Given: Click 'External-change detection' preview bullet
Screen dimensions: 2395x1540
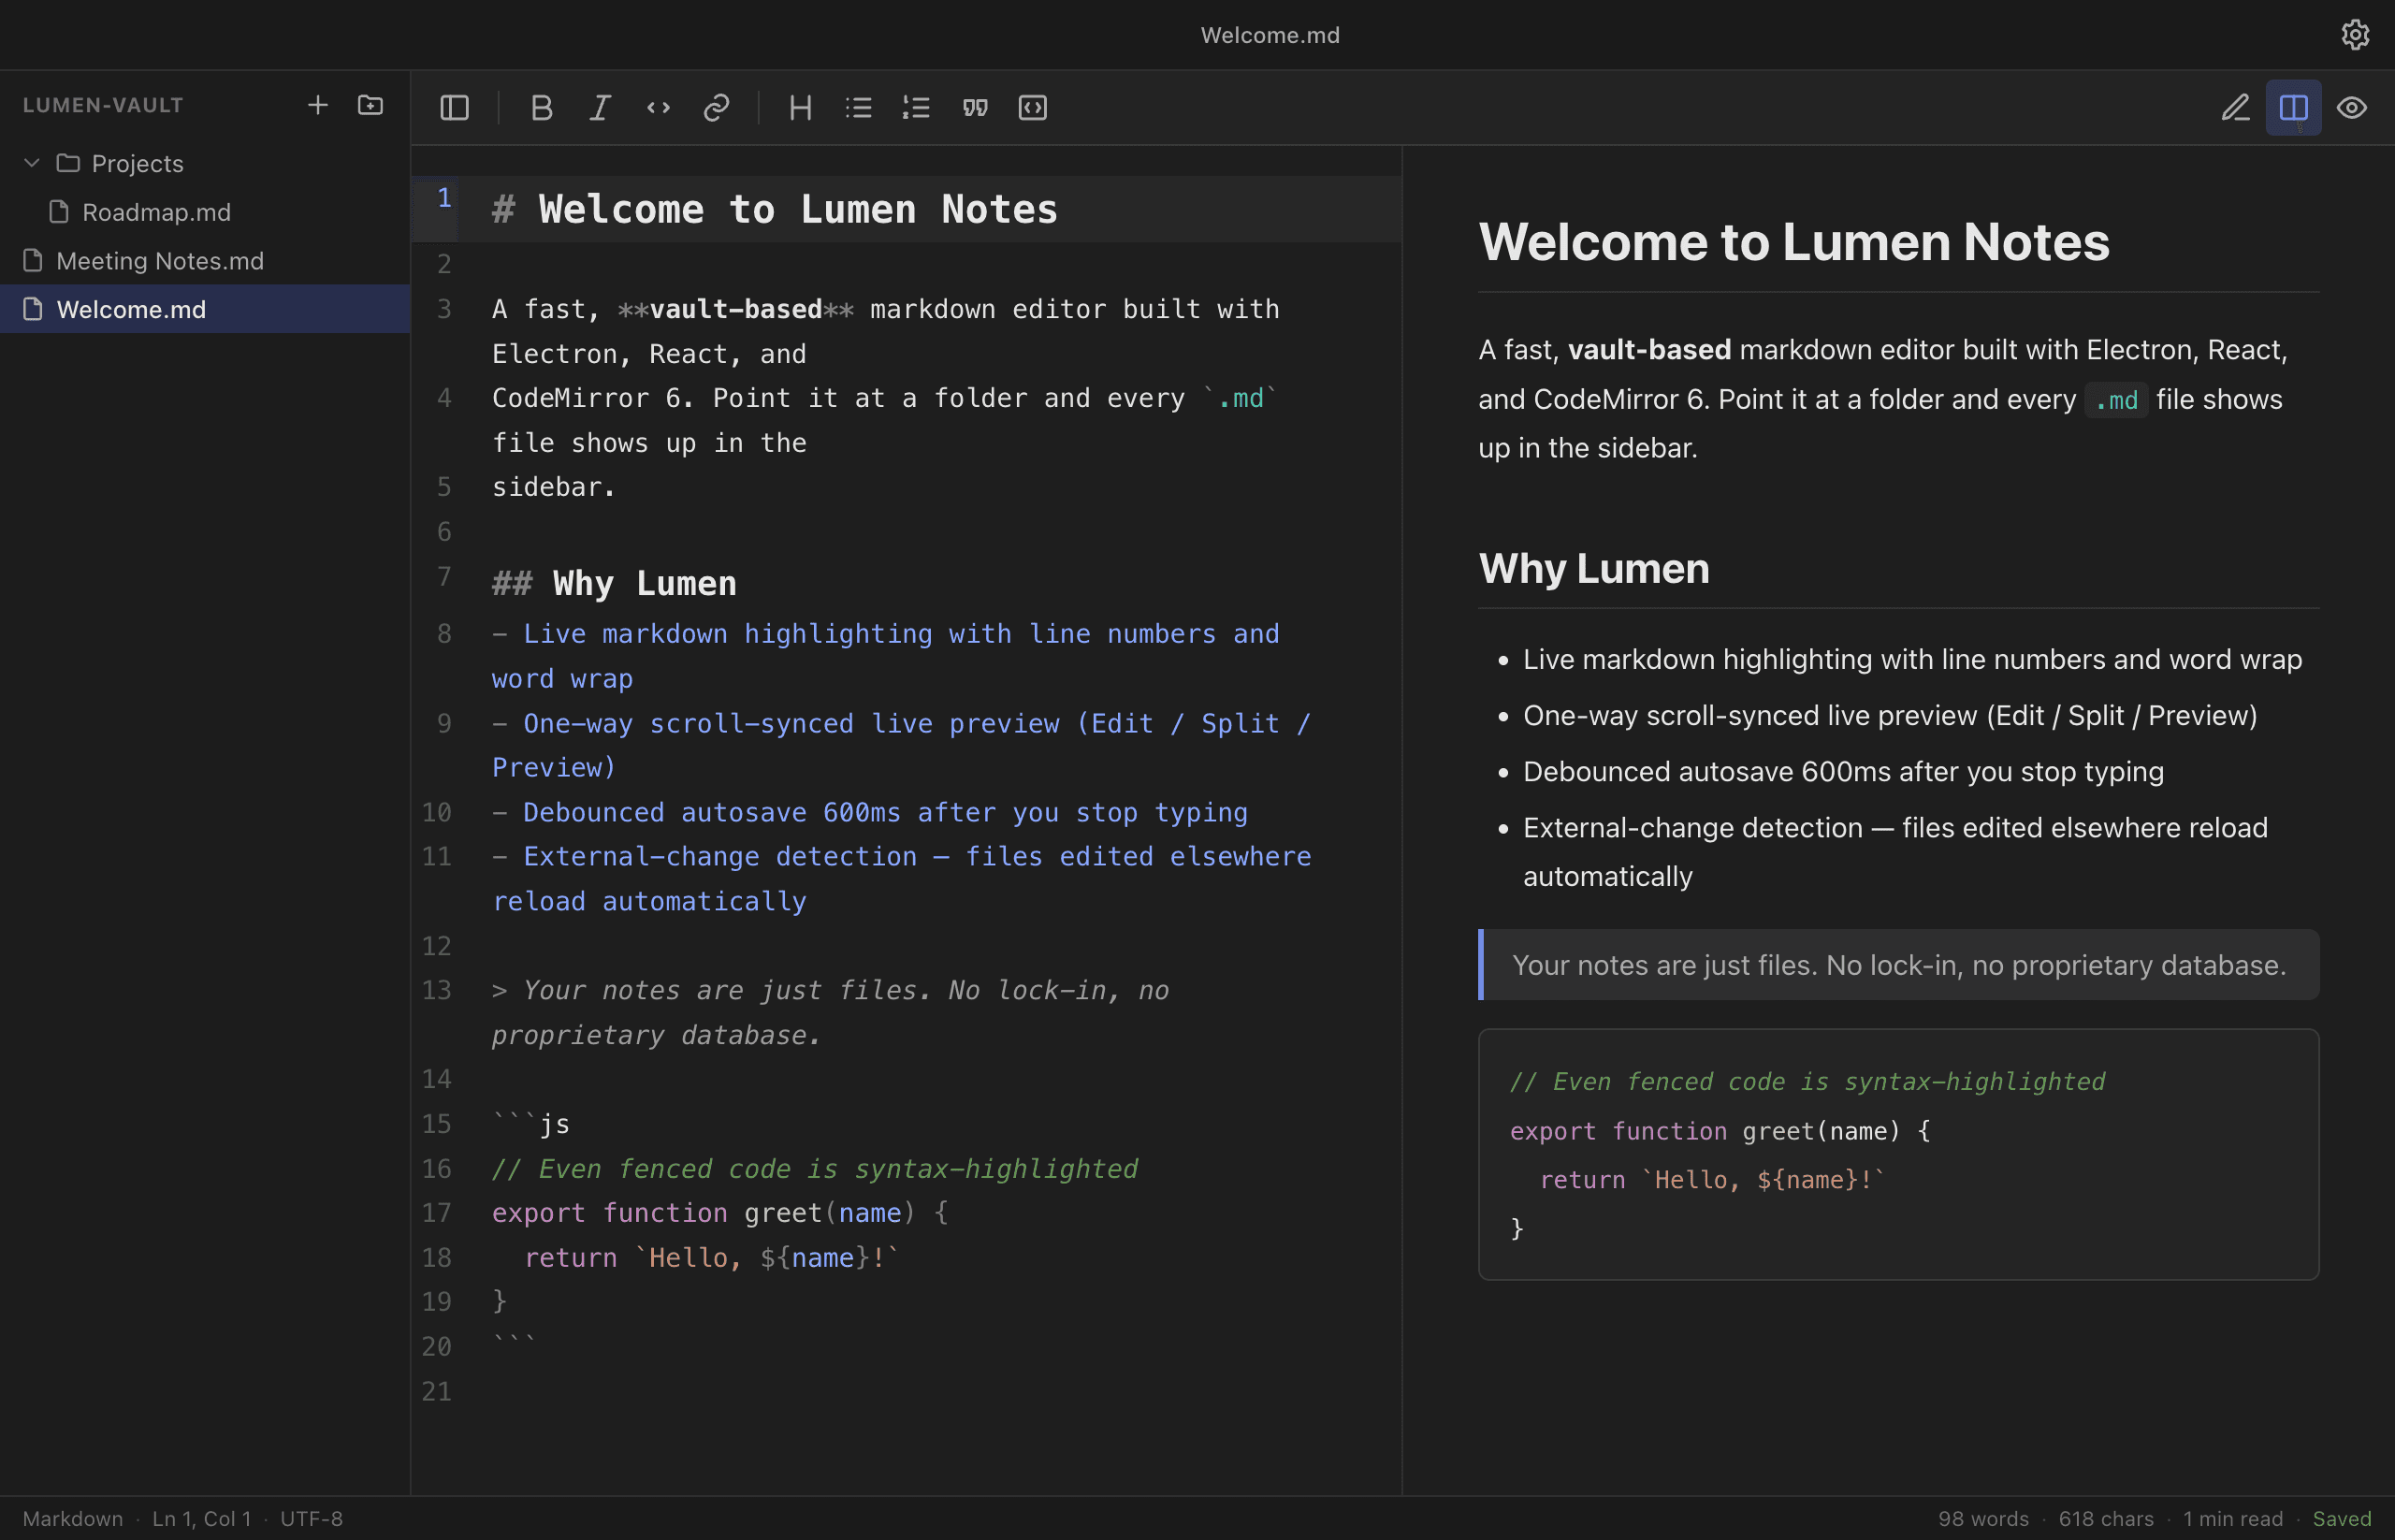Looking at the screenshot, I should tap(1895, 852).
